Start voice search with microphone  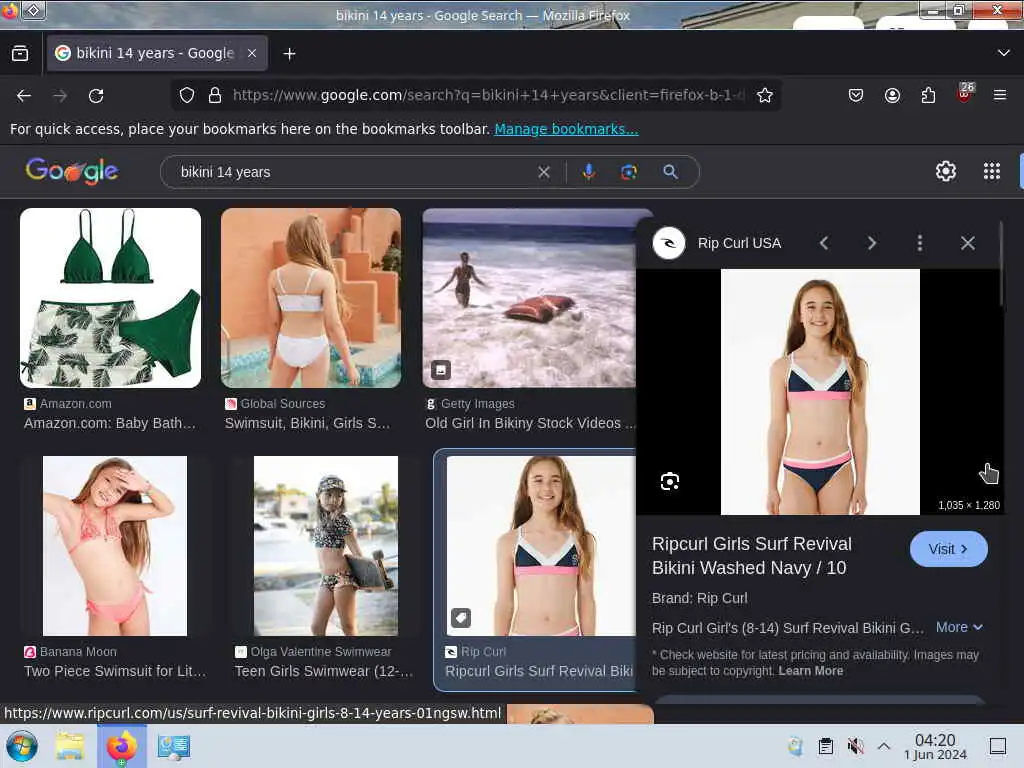click(588, 172)
